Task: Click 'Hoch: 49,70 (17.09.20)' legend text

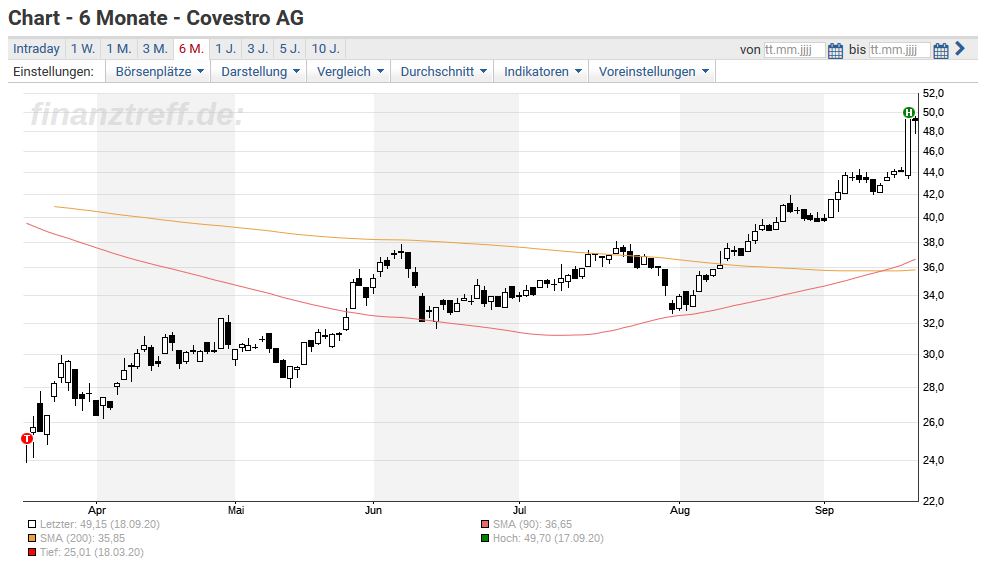Action: click(548, 538)
